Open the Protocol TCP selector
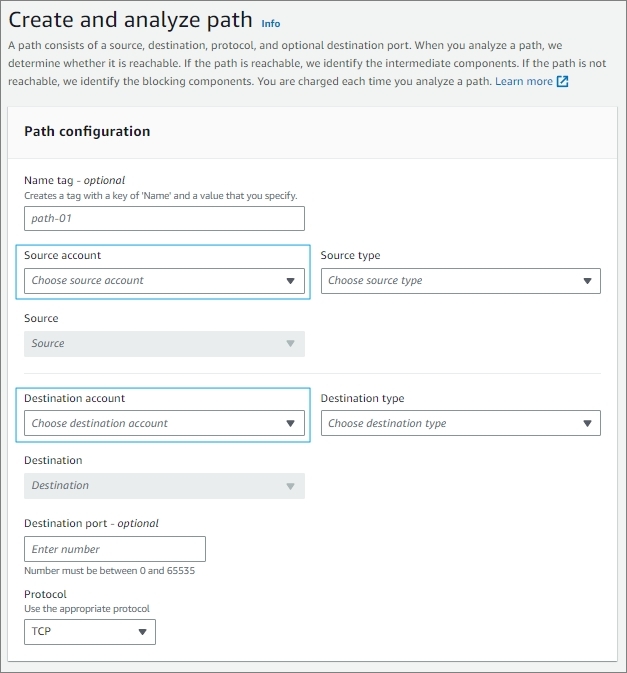 click(x=90, y=632)
